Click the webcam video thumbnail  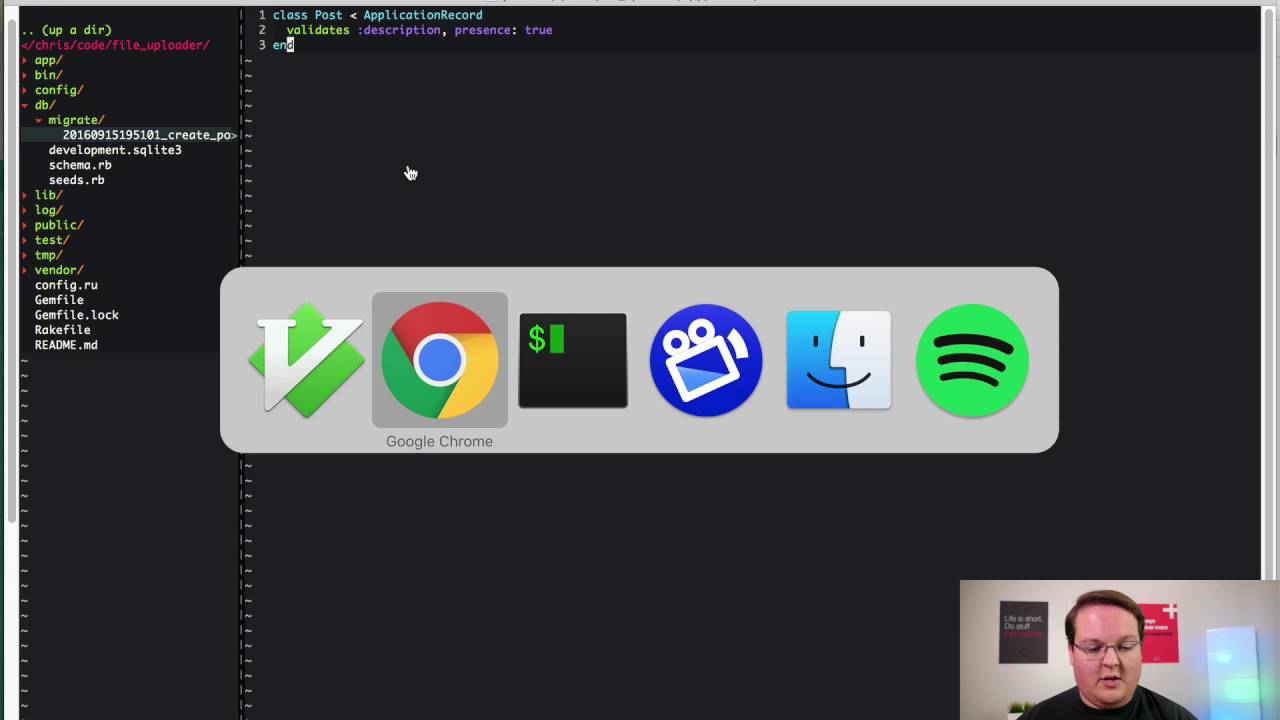pyautogui.click(x=1119, y=650)
